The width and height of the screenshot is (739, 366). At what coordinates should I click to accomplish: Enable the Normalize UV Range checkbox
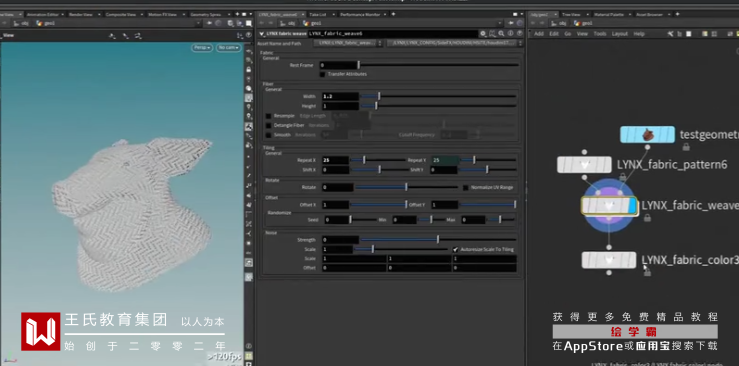click(x=466, y=187)
